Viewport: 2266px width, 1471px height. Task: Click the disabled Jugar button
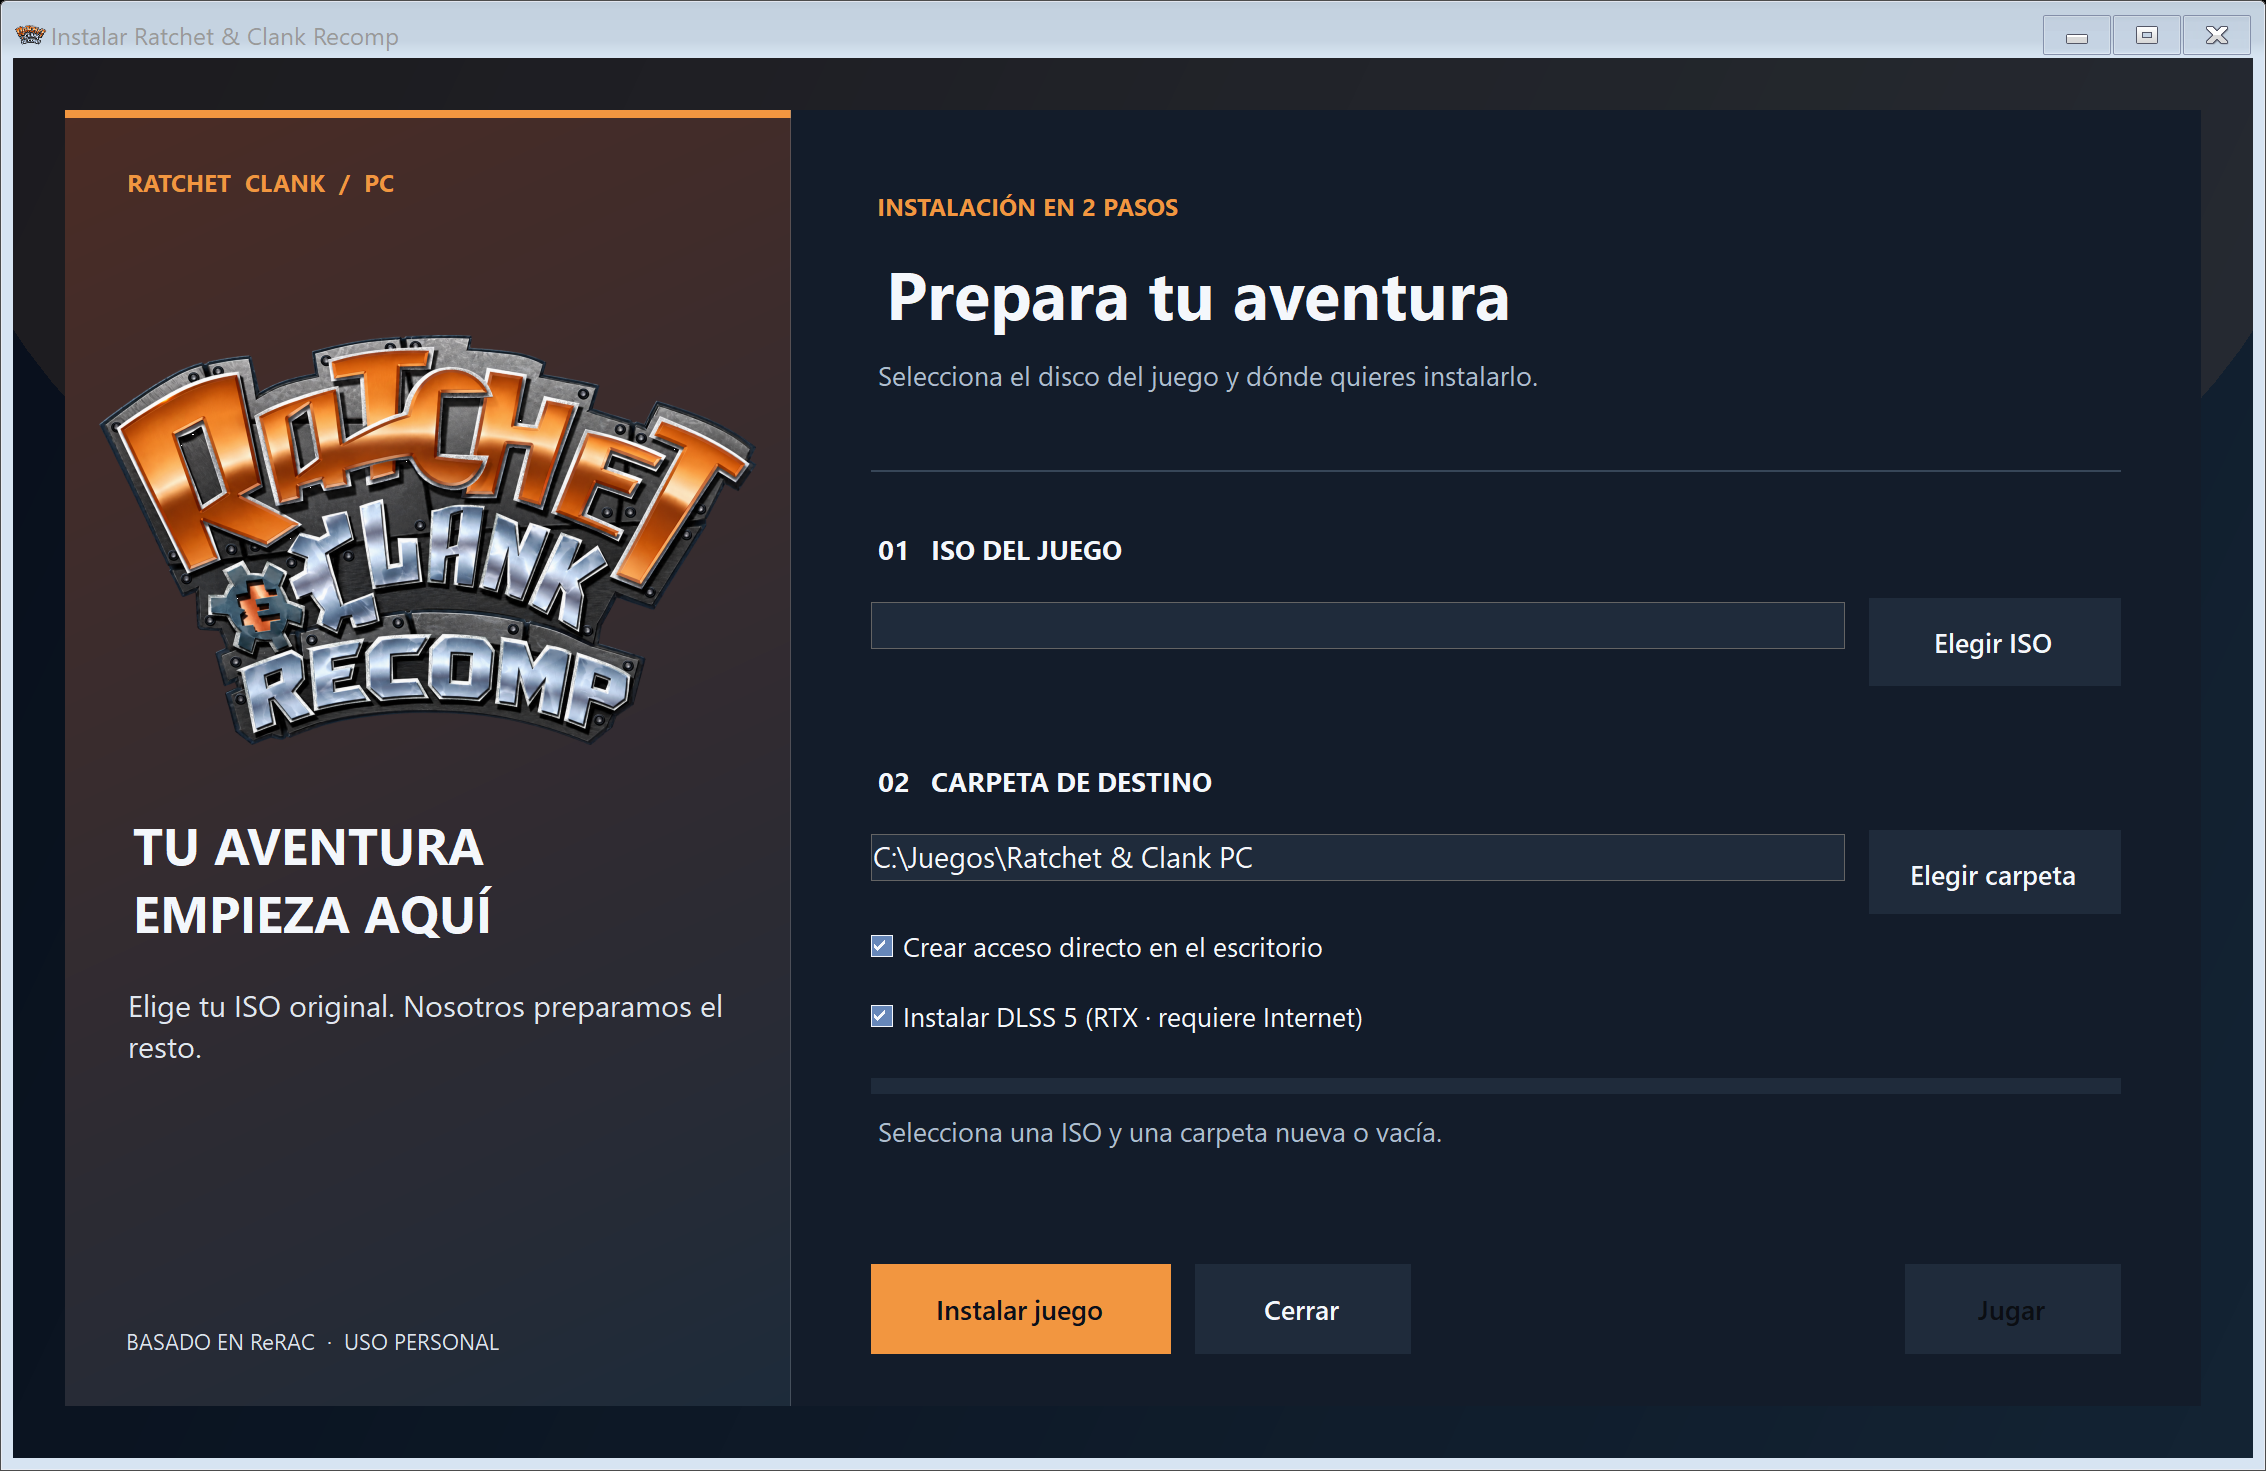(2012, 1309)
